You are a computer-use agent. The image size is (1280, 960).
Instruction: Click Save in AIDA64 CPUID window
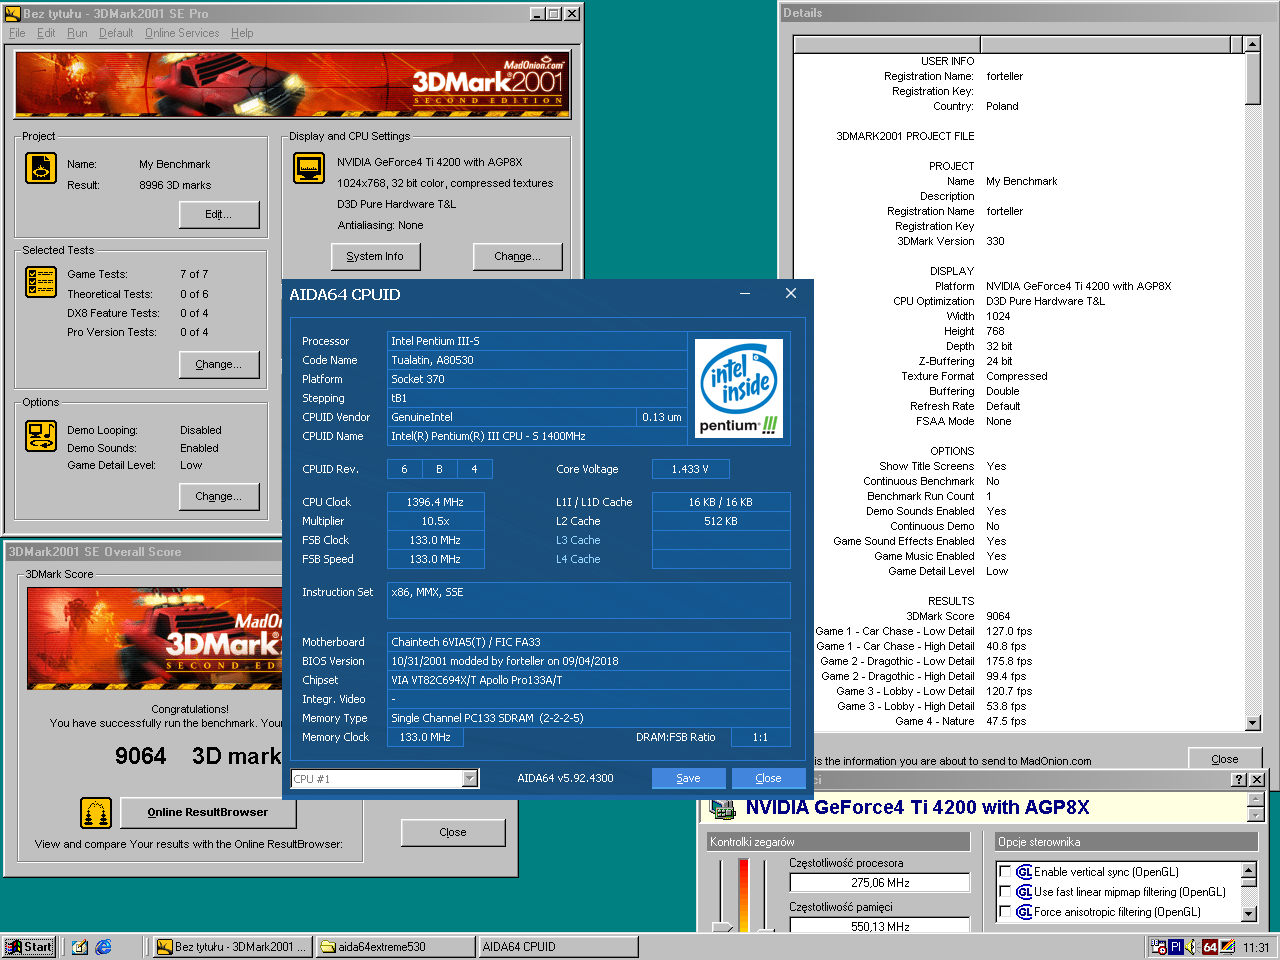[688, 778]
